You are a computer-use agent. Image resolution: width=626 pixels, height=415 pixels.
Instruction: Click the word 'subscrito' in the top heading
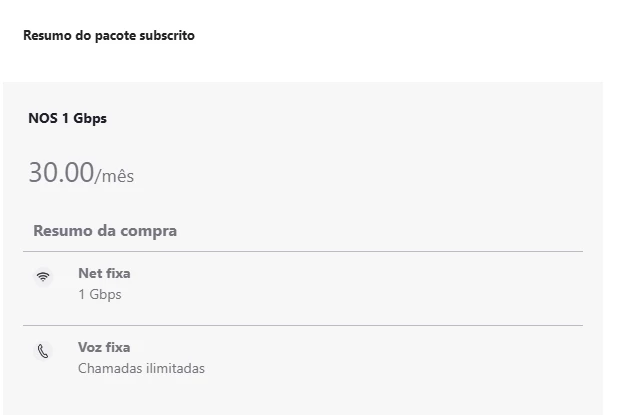coord(168,36)
